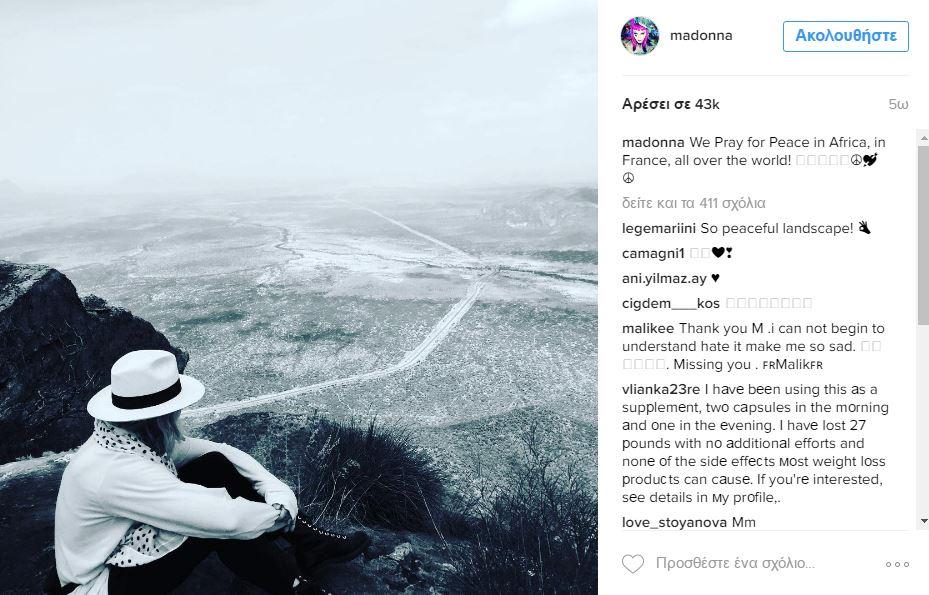
Task: View the 43k likes list
Action: (671, 104)
